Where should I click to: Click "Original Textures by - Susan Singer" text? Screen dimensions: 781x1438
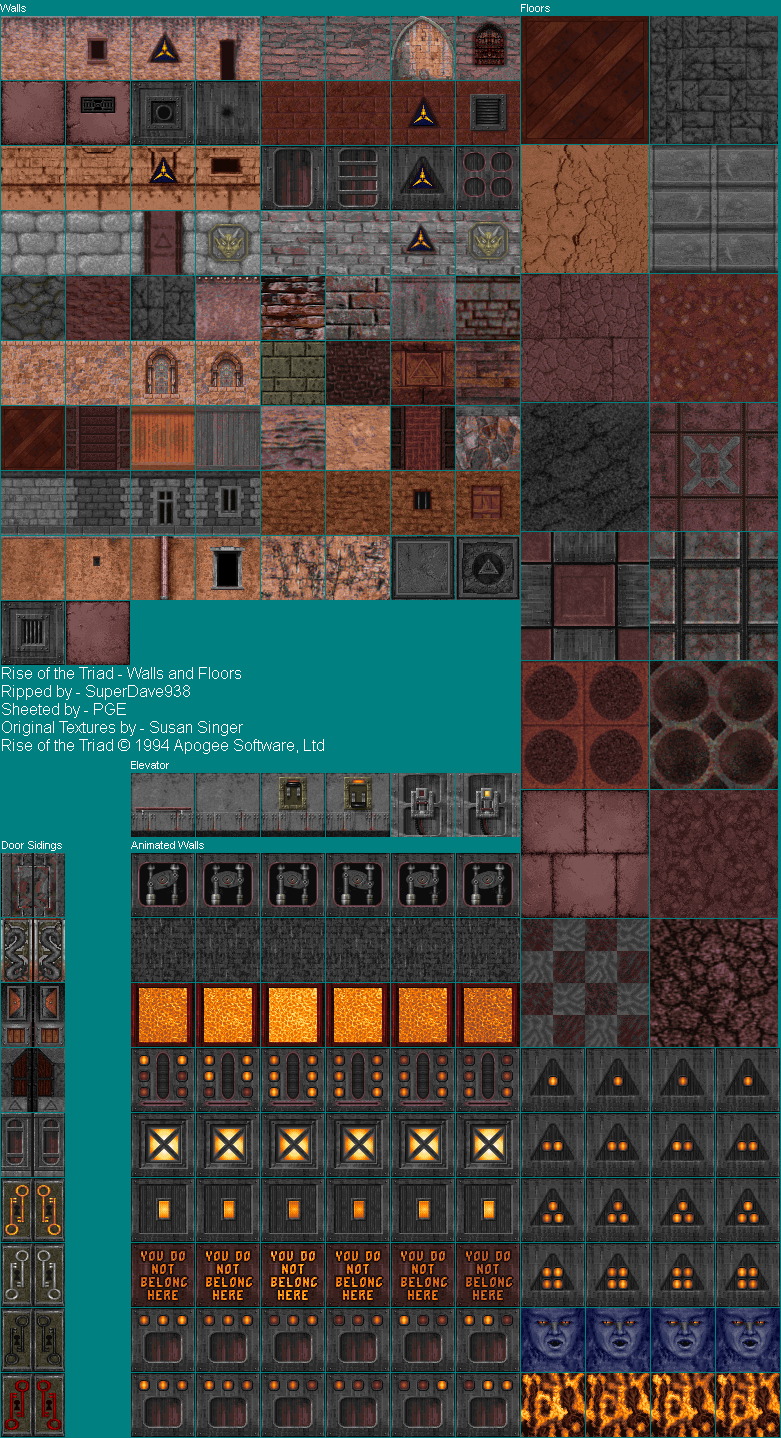[x=122, y=727]
